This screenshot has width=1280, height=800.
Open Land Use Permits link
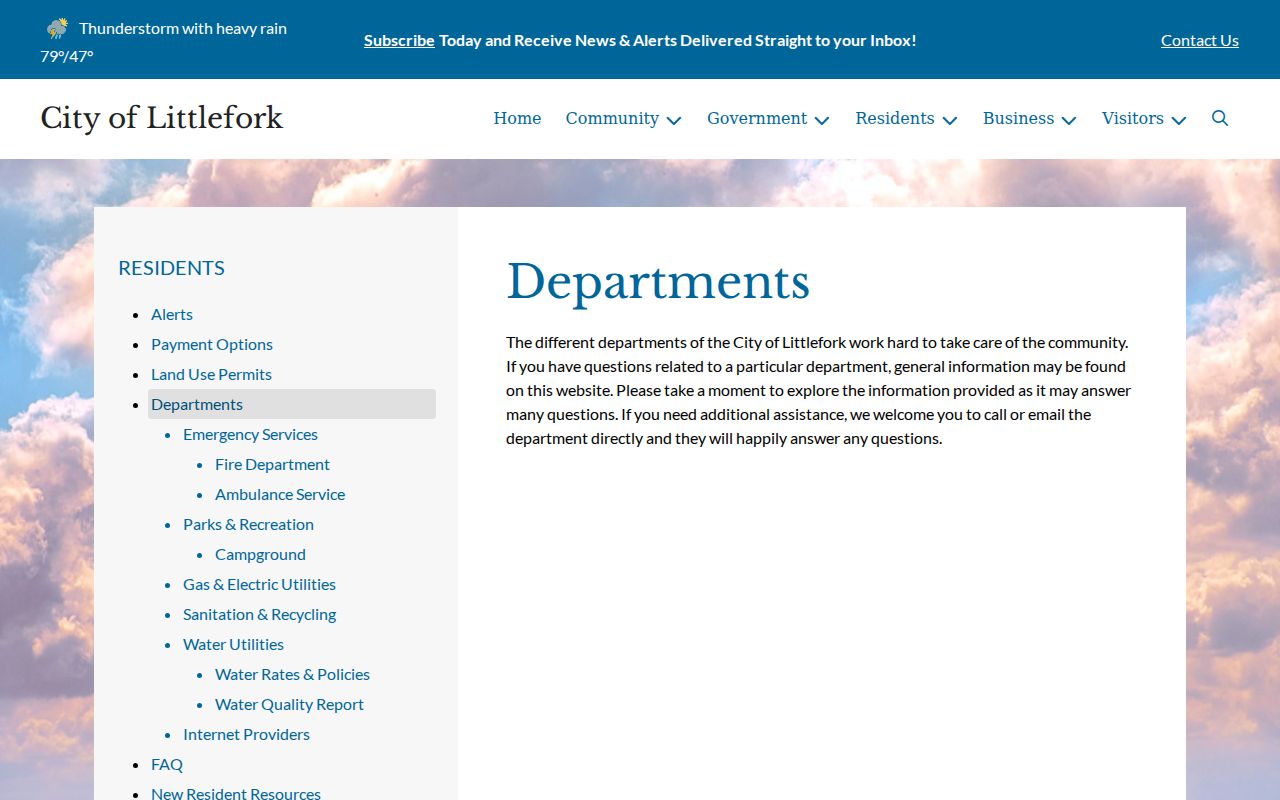pos(211,374)
